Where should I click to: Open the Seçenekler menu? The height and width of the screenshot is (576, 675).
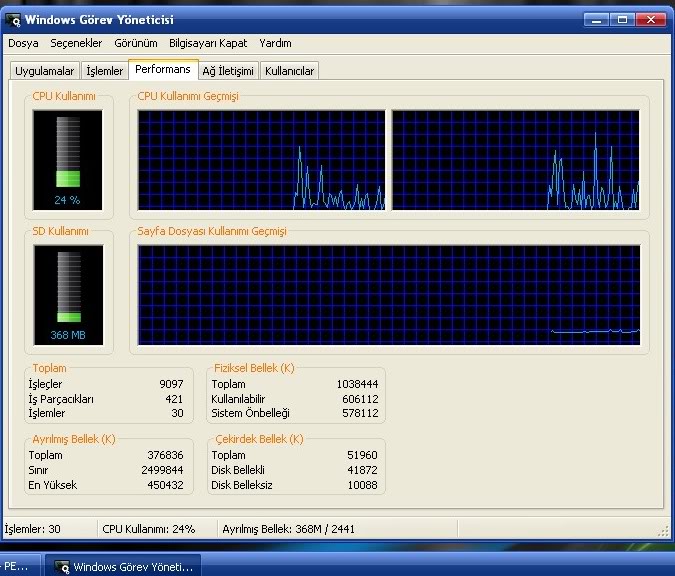(76, 43)
